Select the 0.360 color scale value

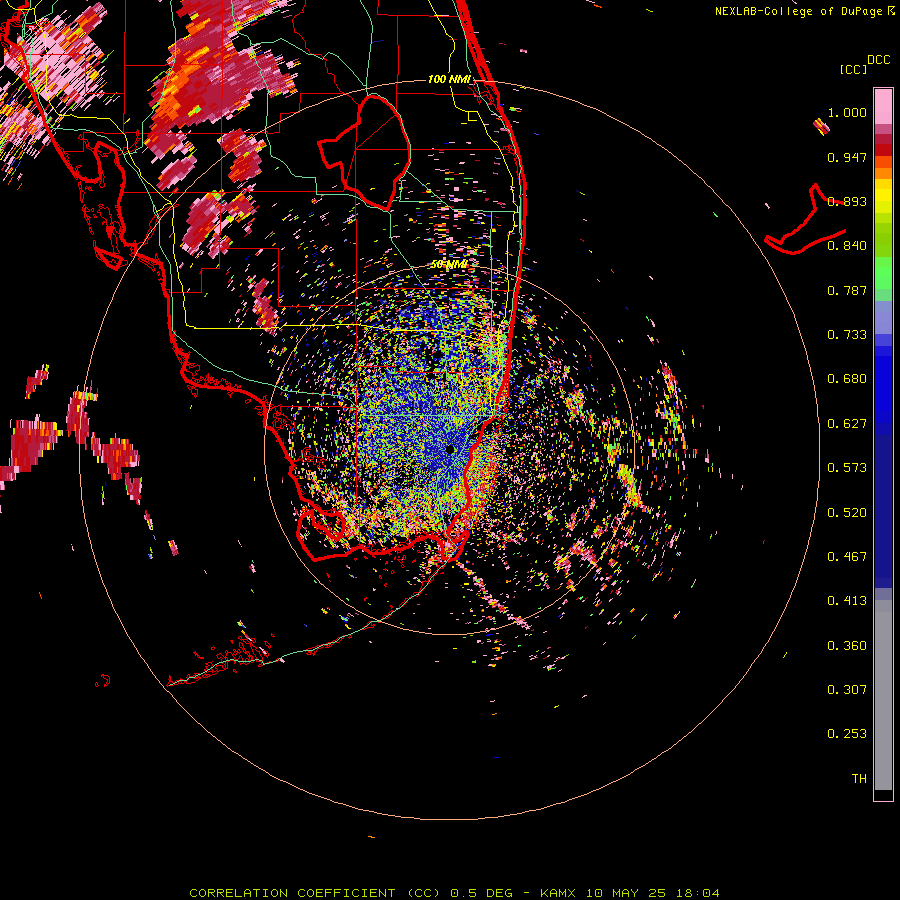pos(847,646)
